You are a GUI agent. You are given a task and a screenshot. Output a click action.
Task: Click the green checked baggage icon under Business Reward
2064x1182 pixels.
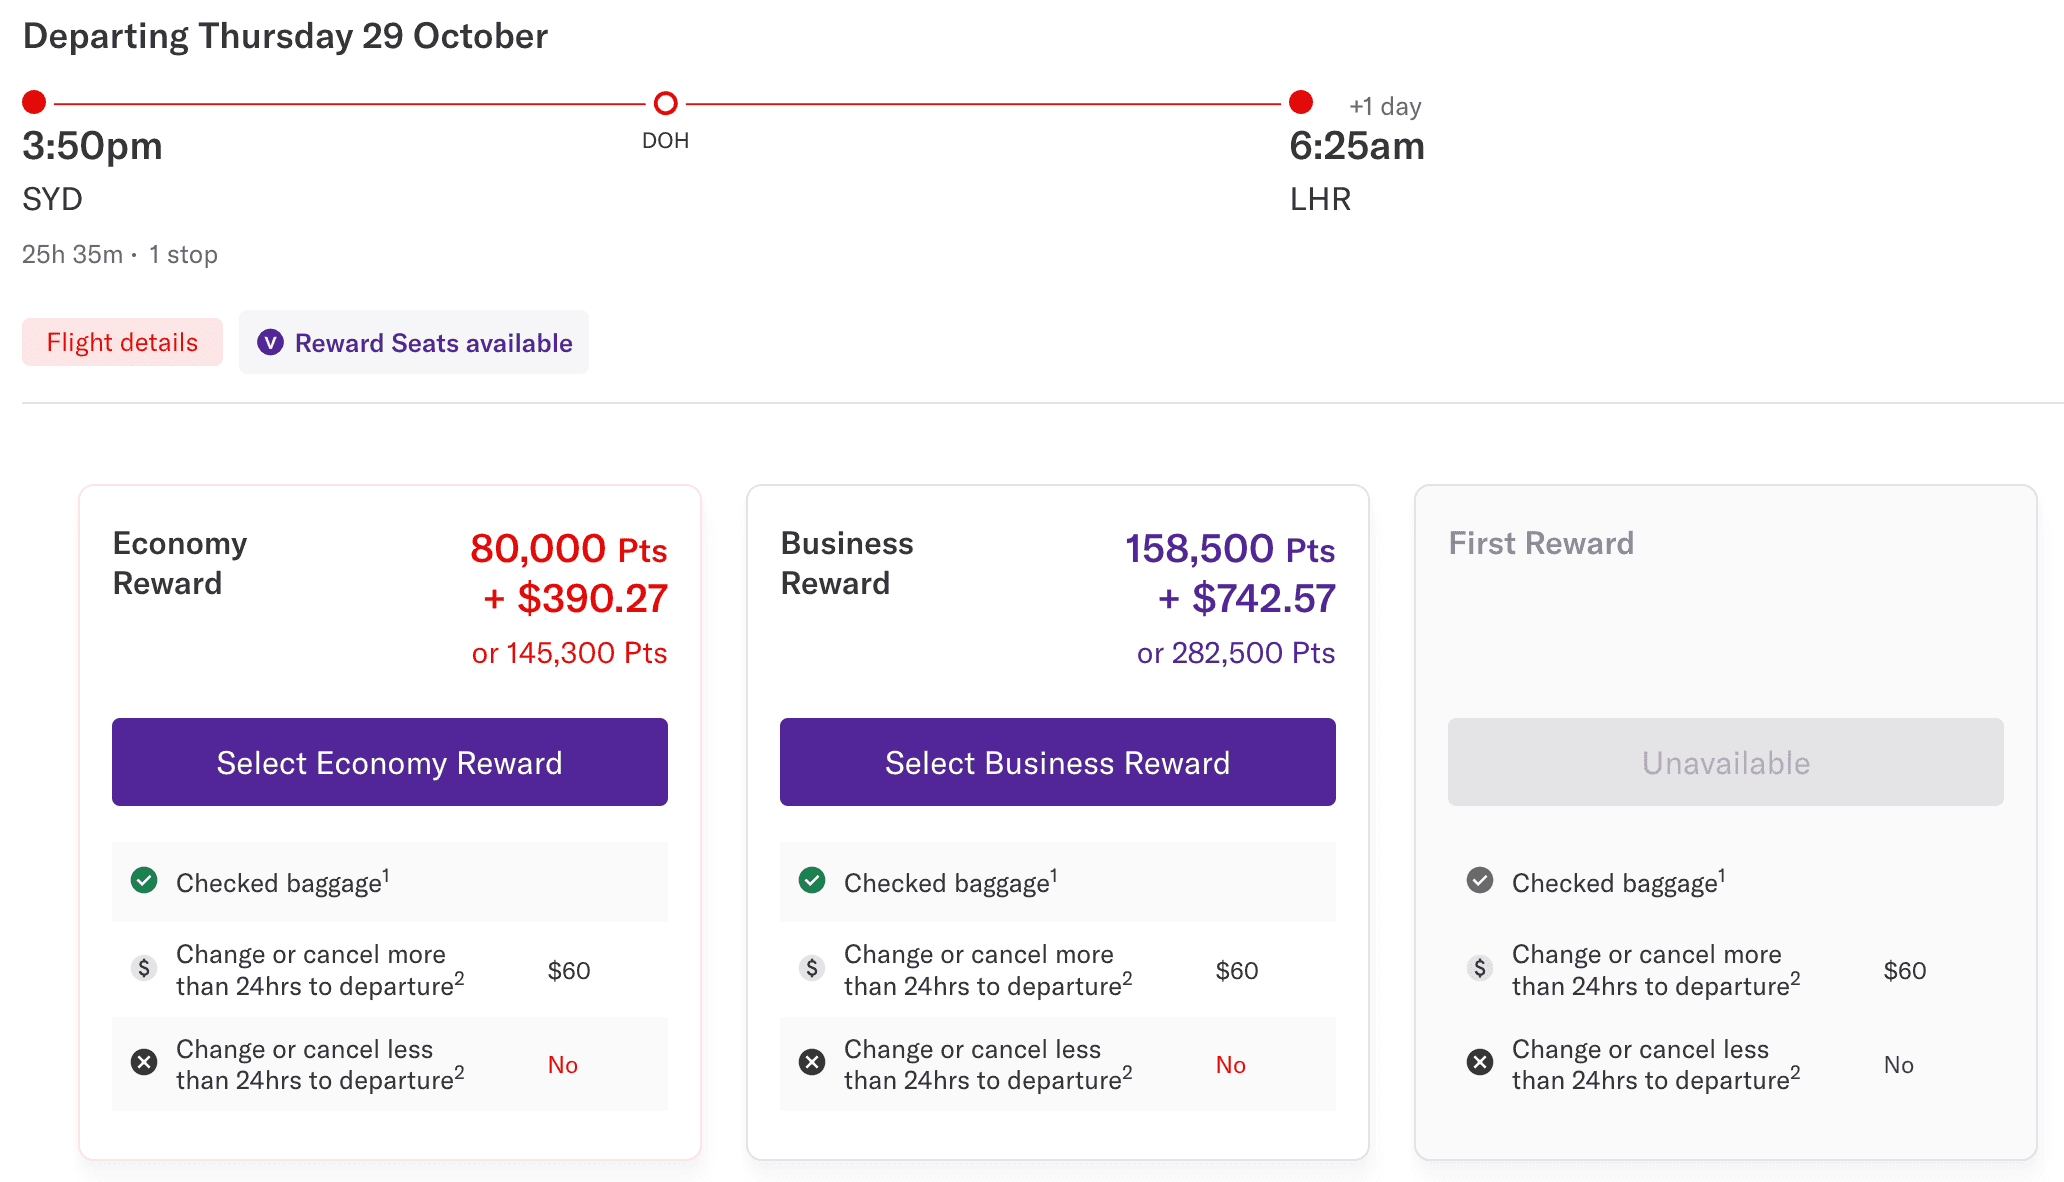pos(812,881)
